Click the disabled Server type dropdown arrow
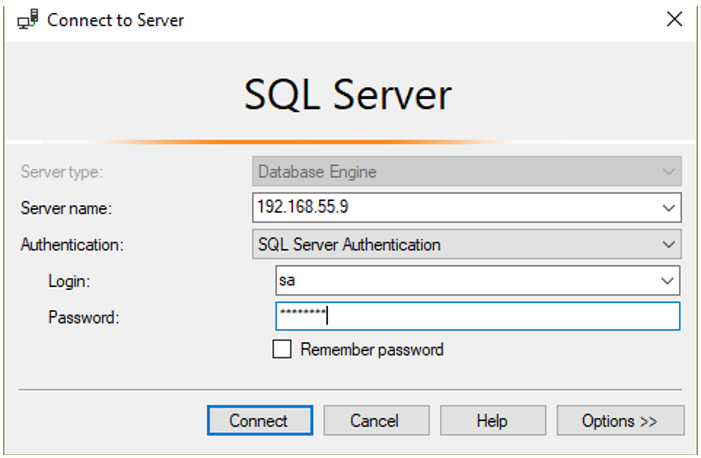The image size is (701, 458). (x=669, y=171)
